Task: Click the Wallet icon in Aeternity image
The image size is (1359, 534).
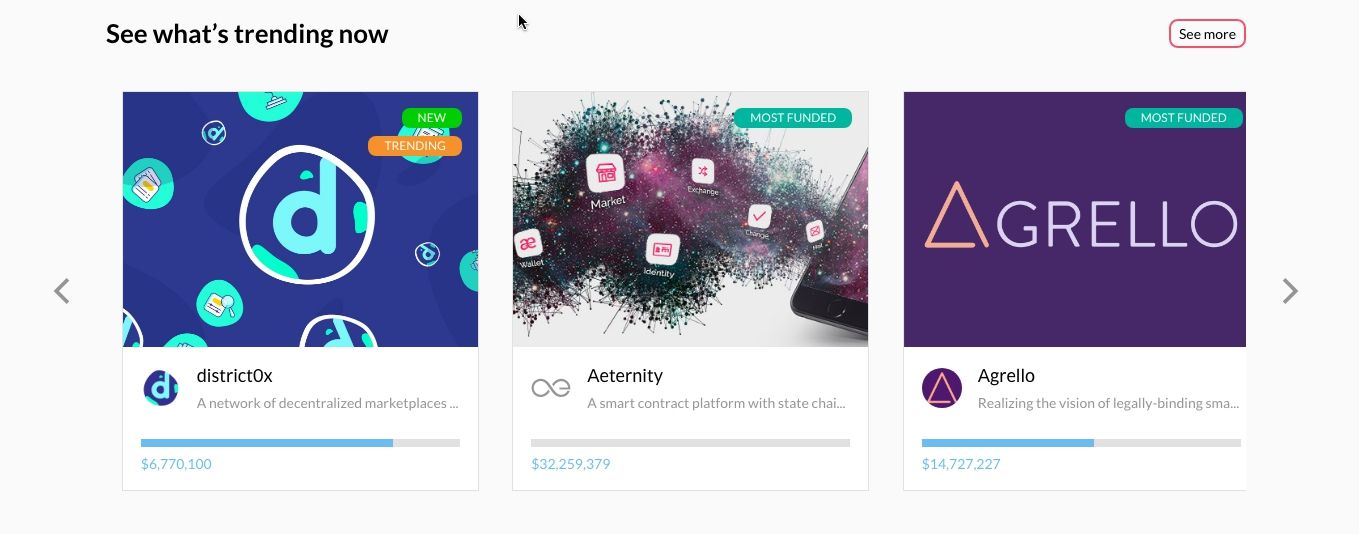Action: pos(529,243)
